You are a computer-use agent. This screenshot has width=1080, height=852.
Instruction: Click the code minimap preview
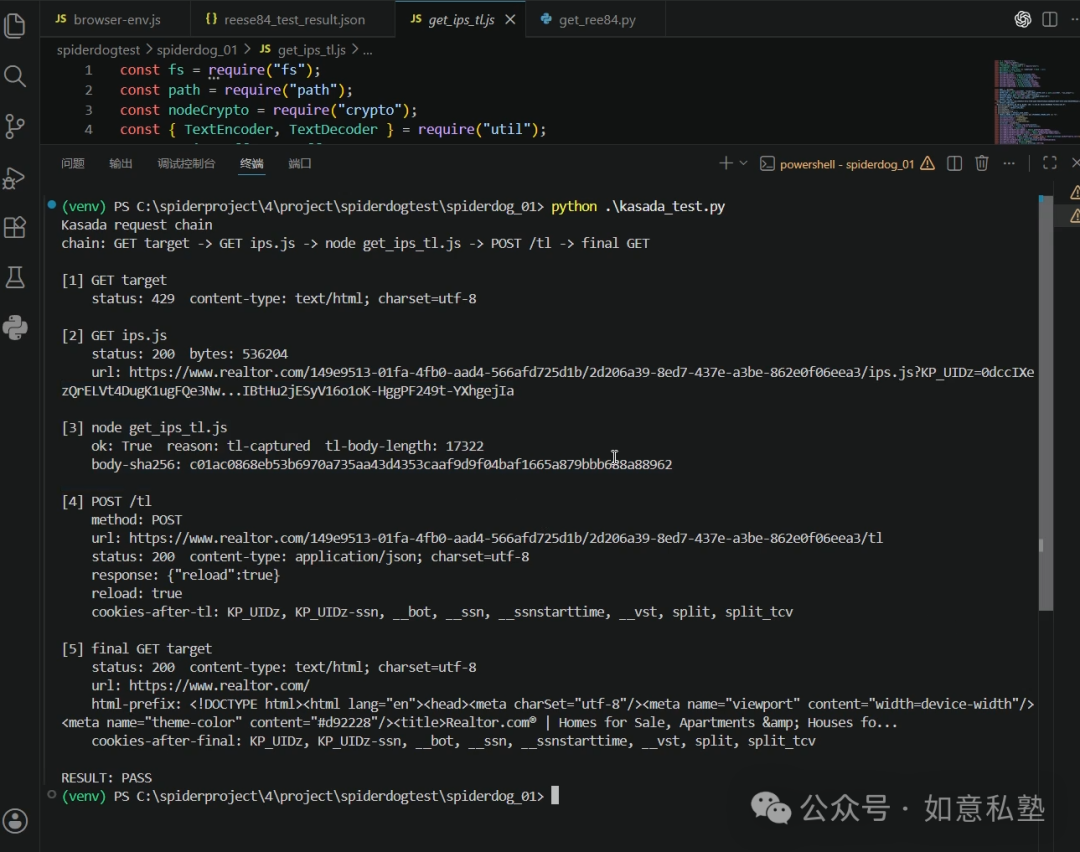pos(1035,101)
